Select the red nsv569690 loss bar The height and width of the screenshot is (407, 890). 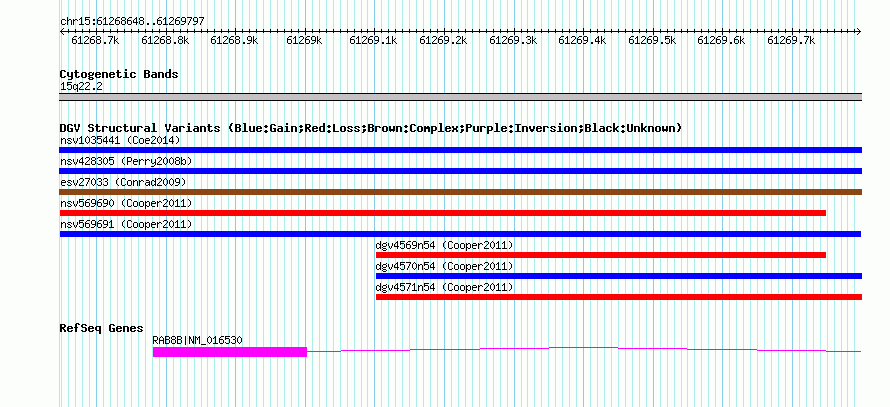tap(443, 213)
